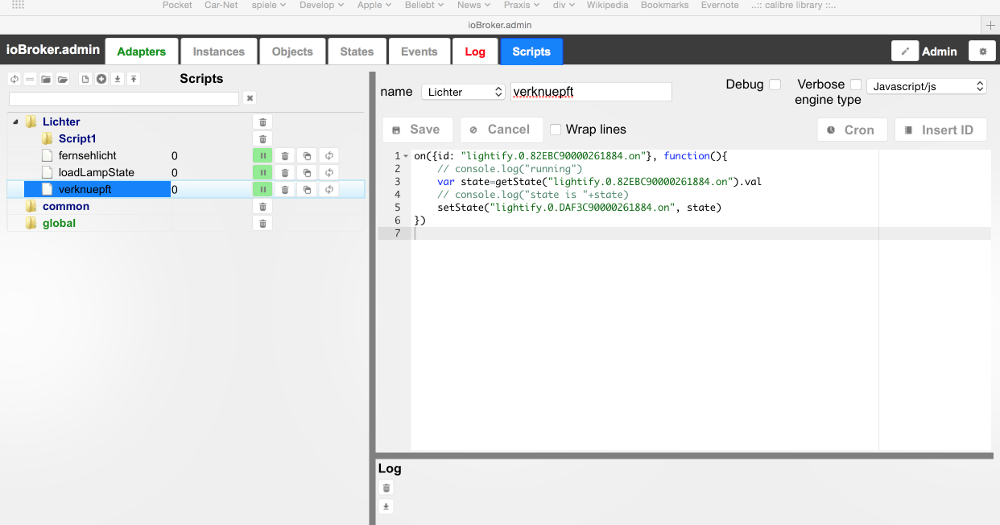Open the News bookmarks dropdown
This screenshot has height=525, width=1000.
pyautogui.click(x=474, y=5)
